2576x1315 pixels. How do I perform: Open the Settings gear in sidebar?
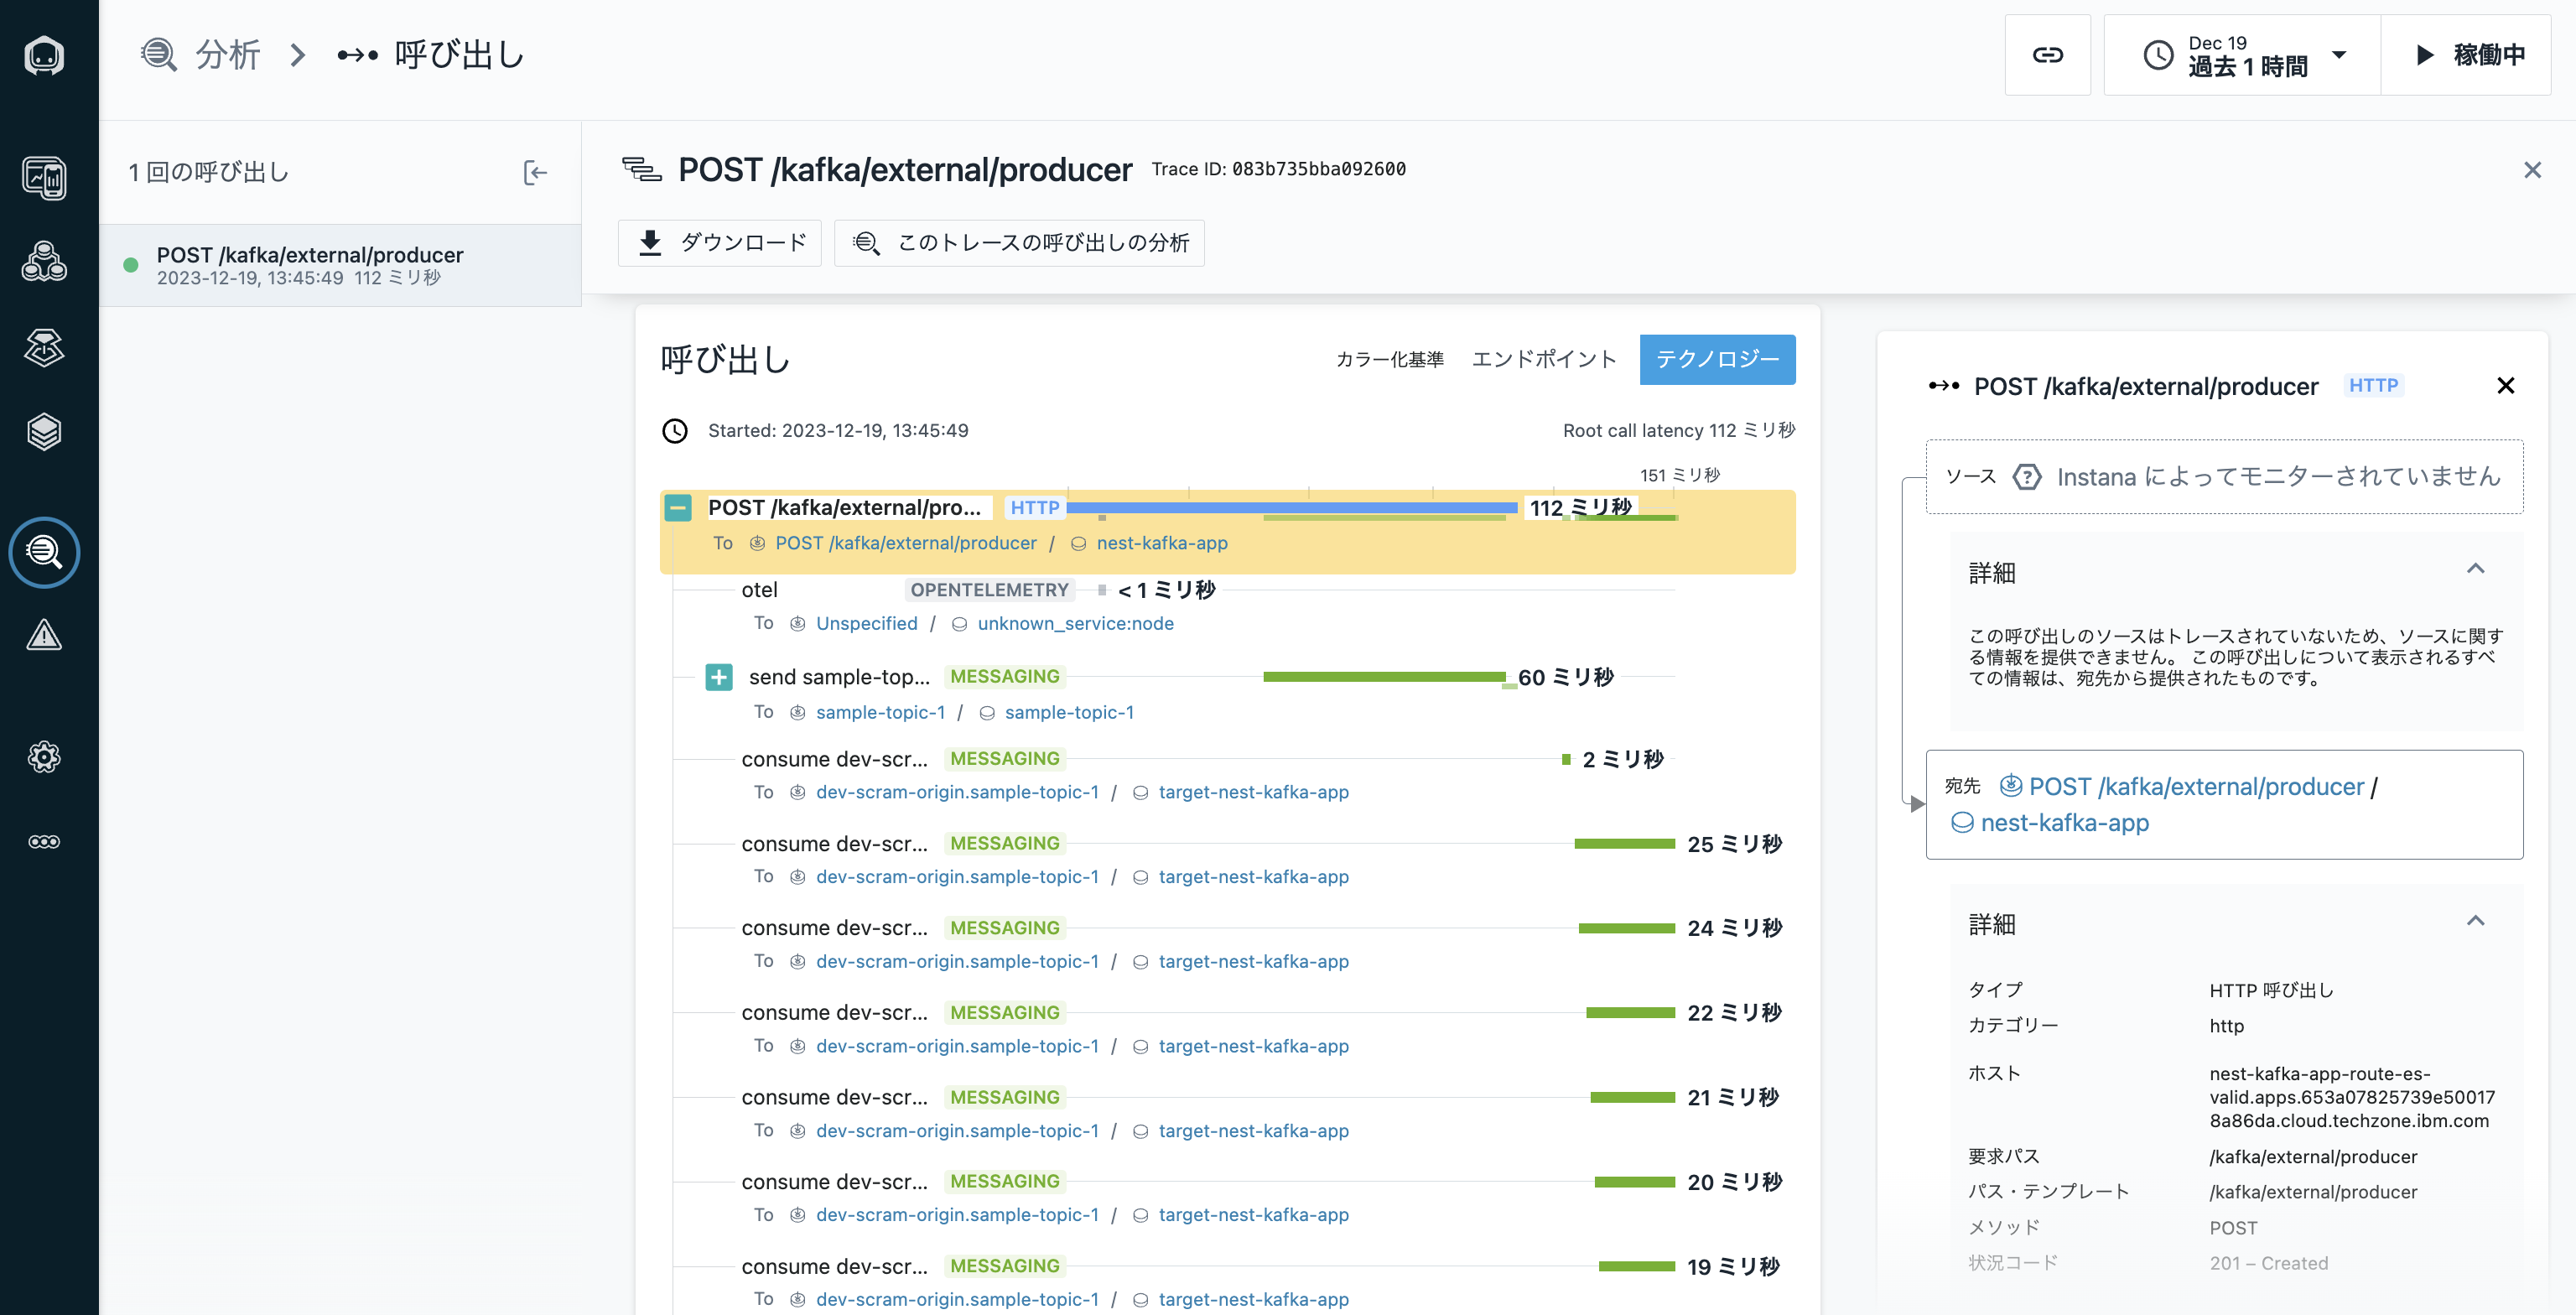(x=44, y=757)
